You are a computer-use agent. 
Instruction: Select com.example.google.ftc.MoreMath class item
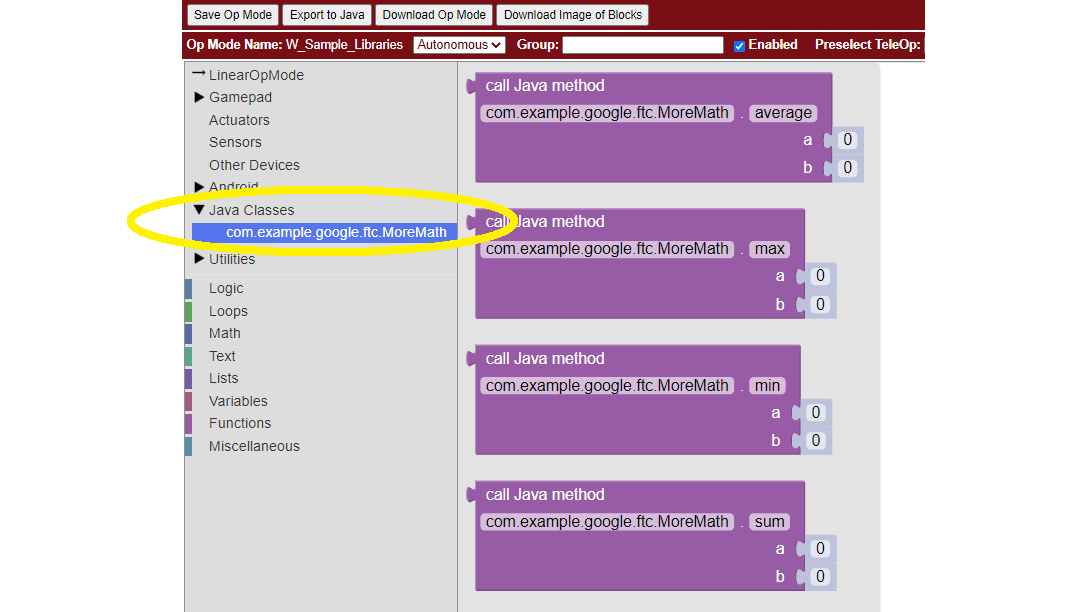335,232
